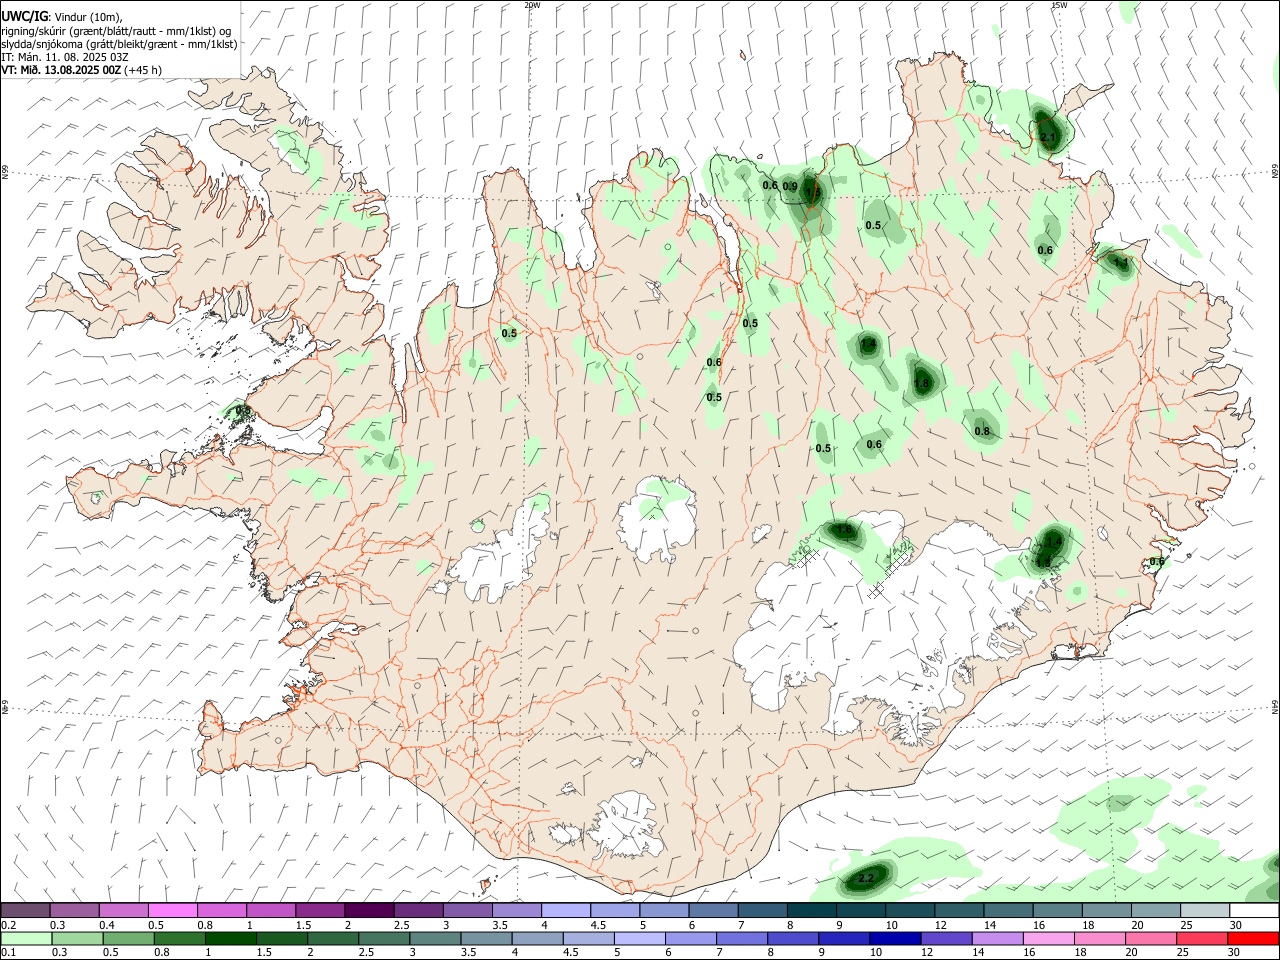Select darkest green 1 swatch, lower legend row
Image resolution: width=1280 pixels, height=960 pixels.
(x=230, y=939)
